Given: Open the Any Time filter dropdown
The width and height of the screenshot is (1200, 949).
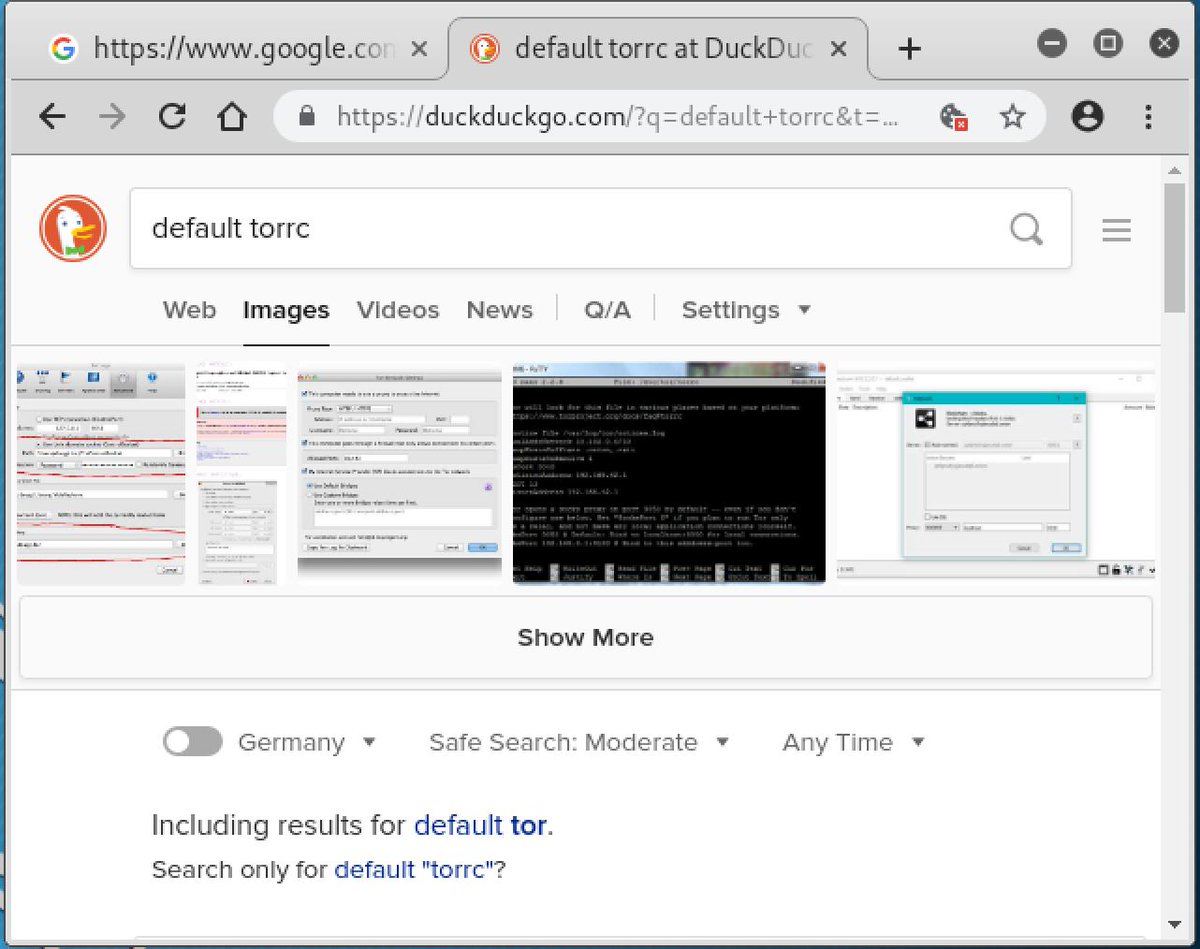Looking at the screenshot, I should click(853, 742).
